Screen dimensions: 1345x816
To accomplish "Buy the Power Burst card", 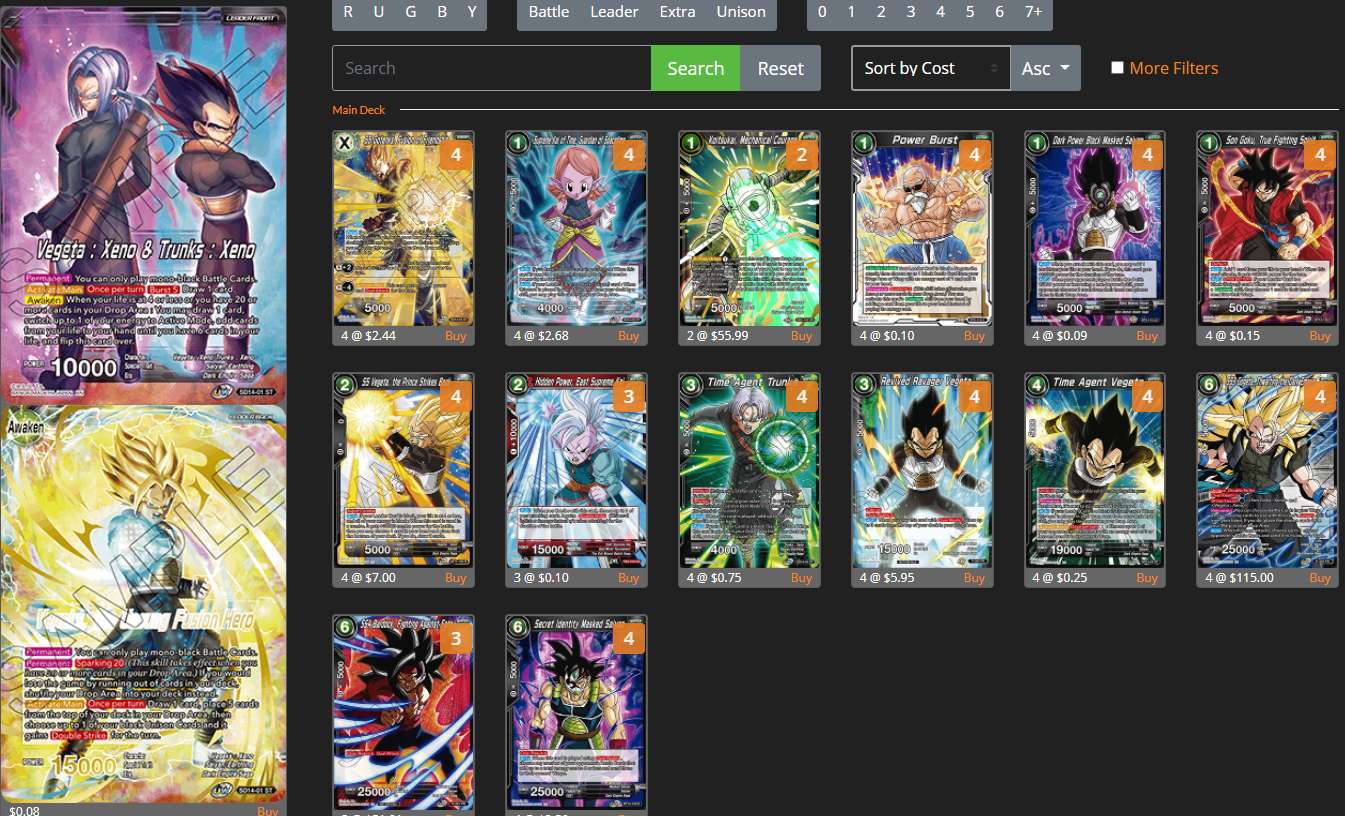I will tap(973, 335).
